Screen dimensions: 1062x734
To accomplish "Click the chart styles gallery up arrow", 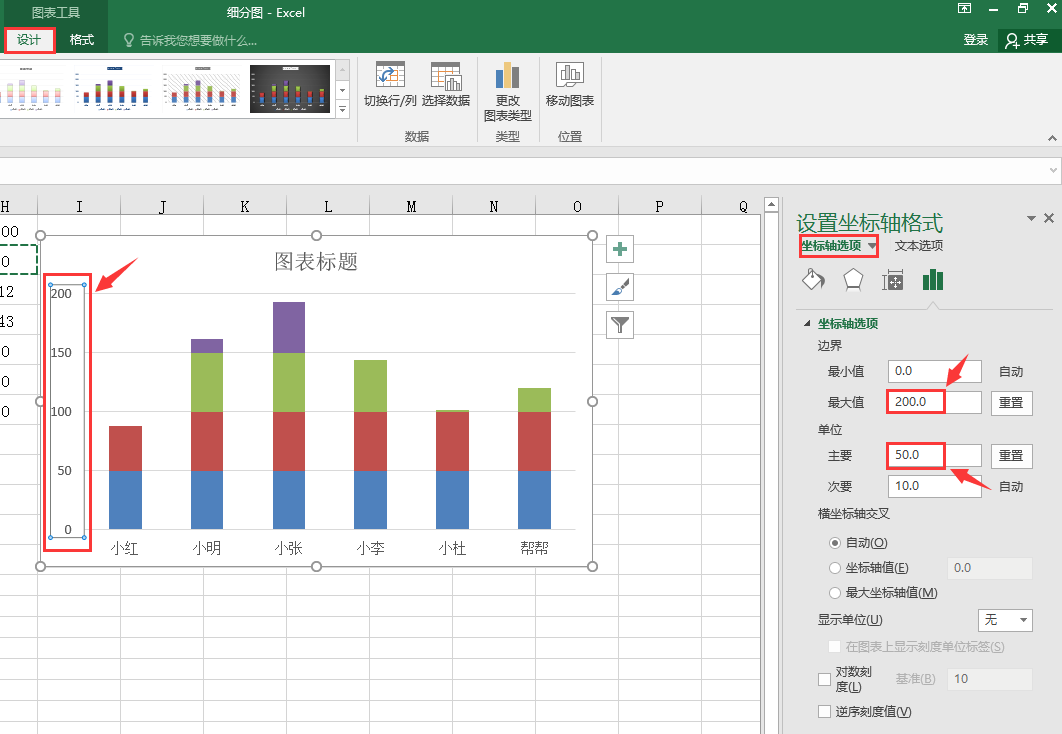I will click(343, 70).
